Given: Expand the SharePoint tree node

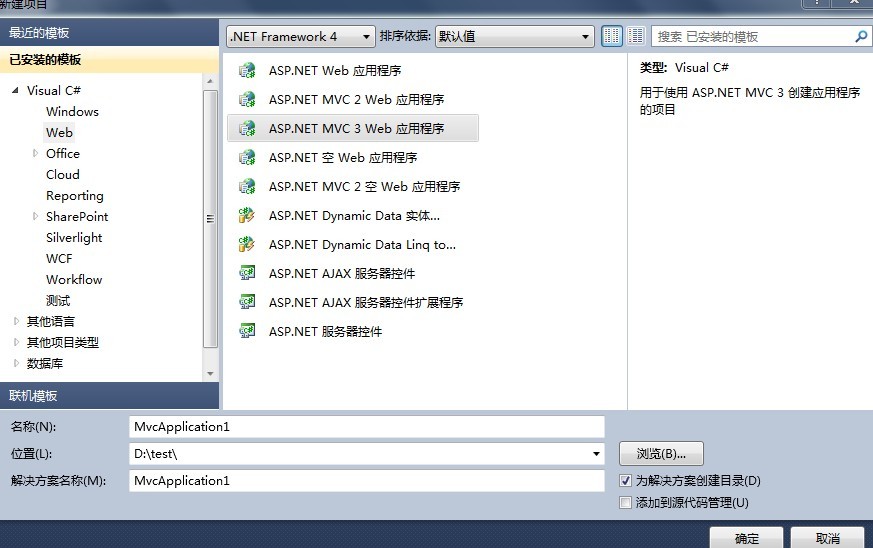Looking at the screenshot, I should [x=35, y=216].
